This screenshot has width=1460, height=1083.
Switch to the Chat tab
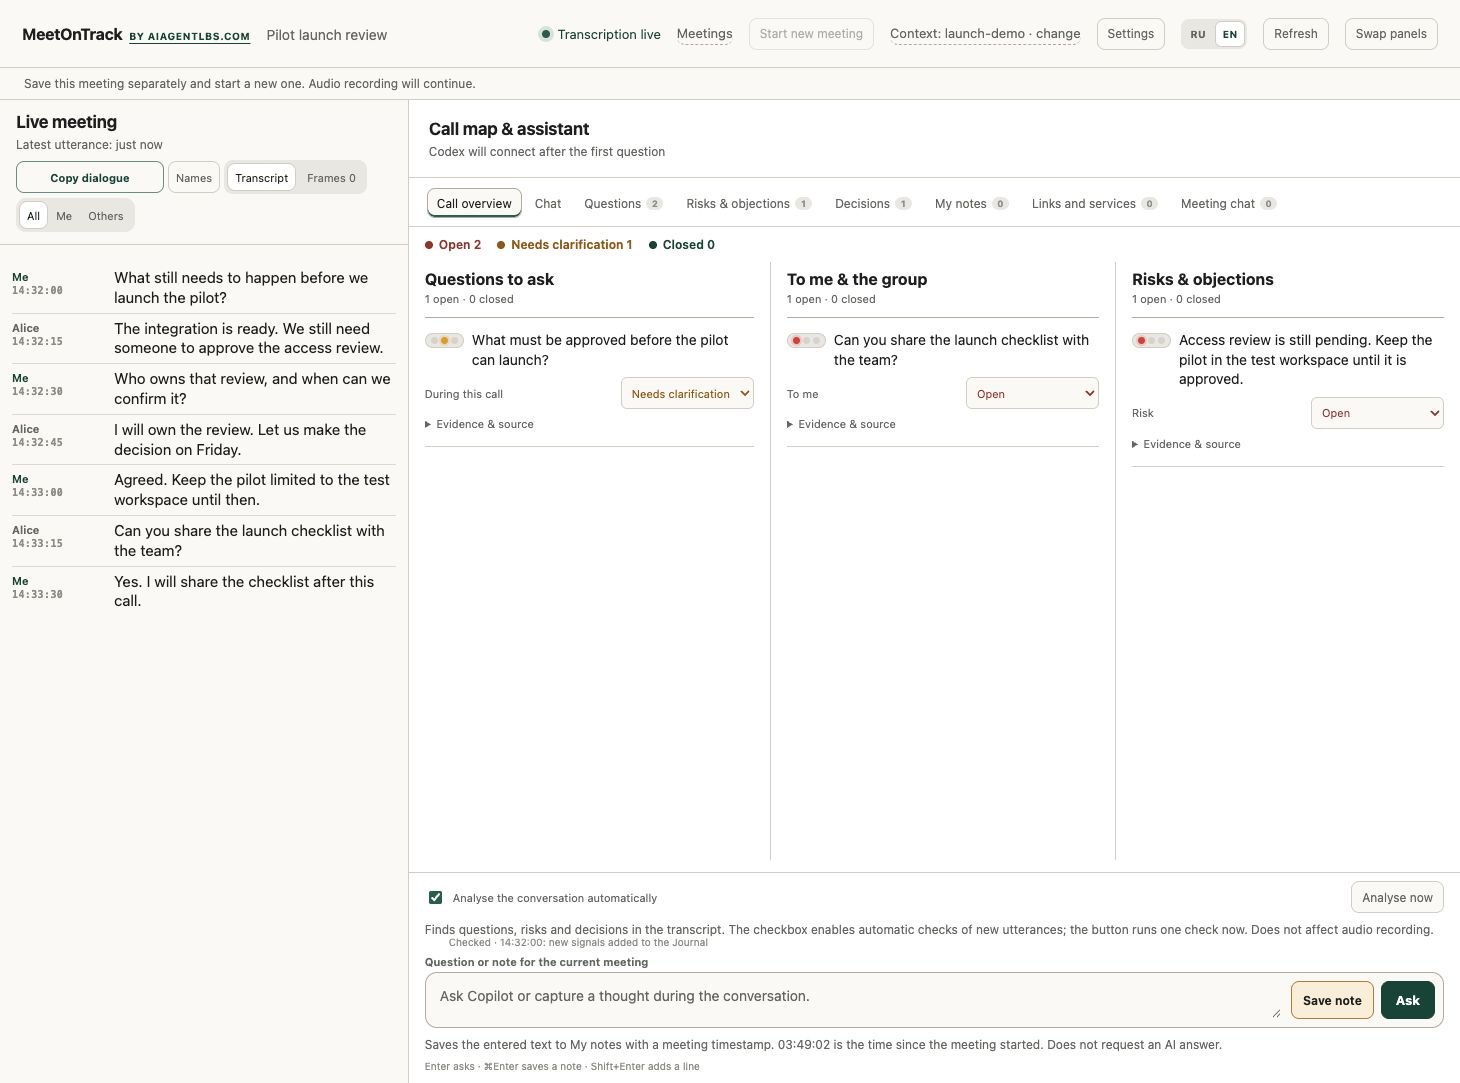[x=548, y=203]
